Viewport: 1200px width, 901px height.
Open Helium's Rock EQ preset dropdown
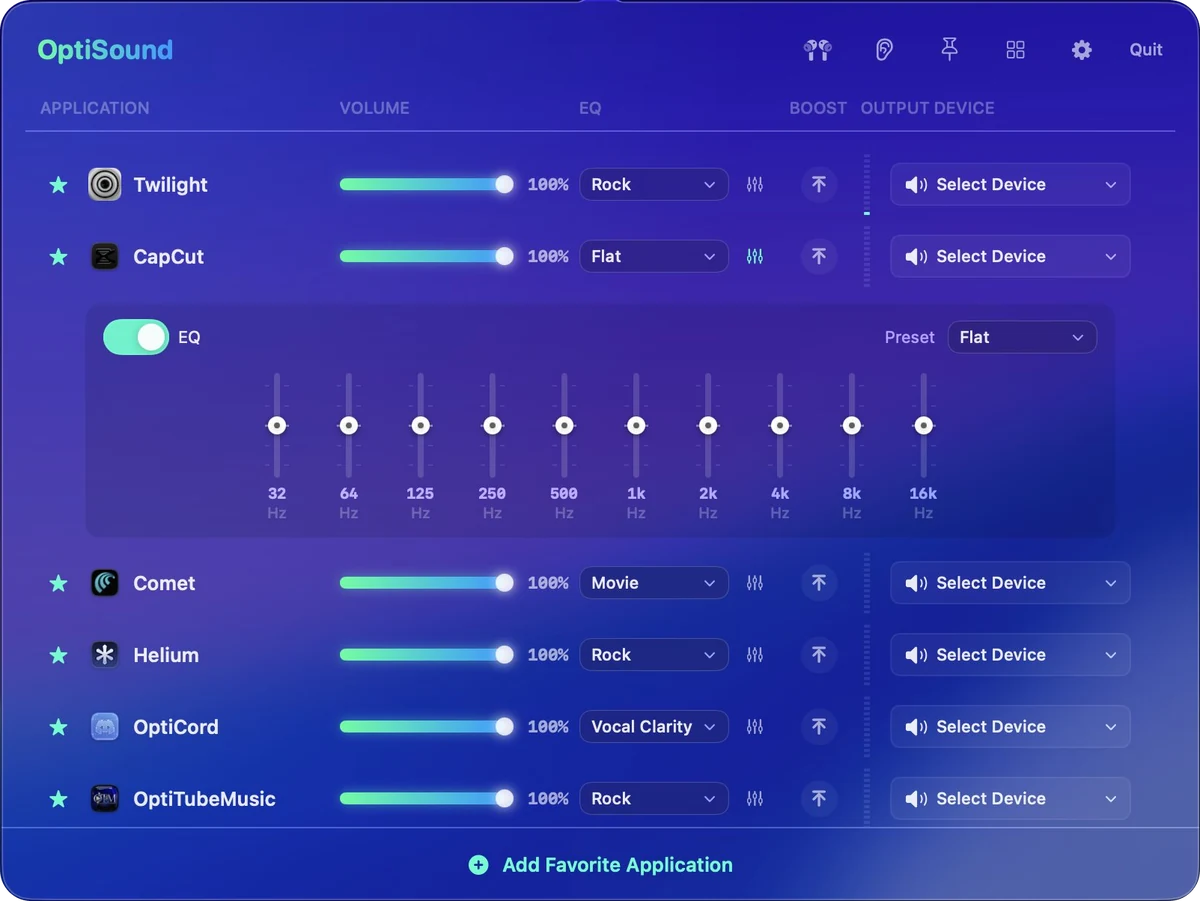pyautogui.click(x=654, y=655)
